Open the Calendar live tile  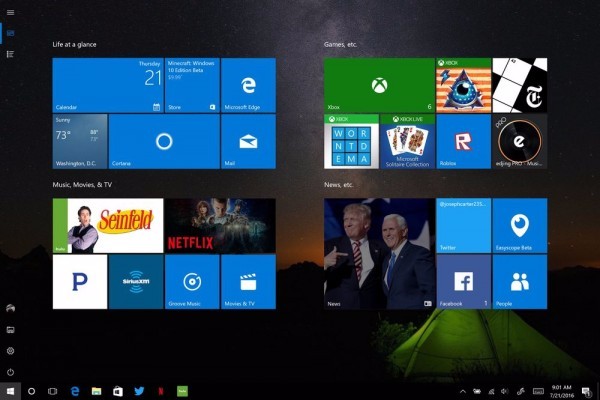(107, 84)
